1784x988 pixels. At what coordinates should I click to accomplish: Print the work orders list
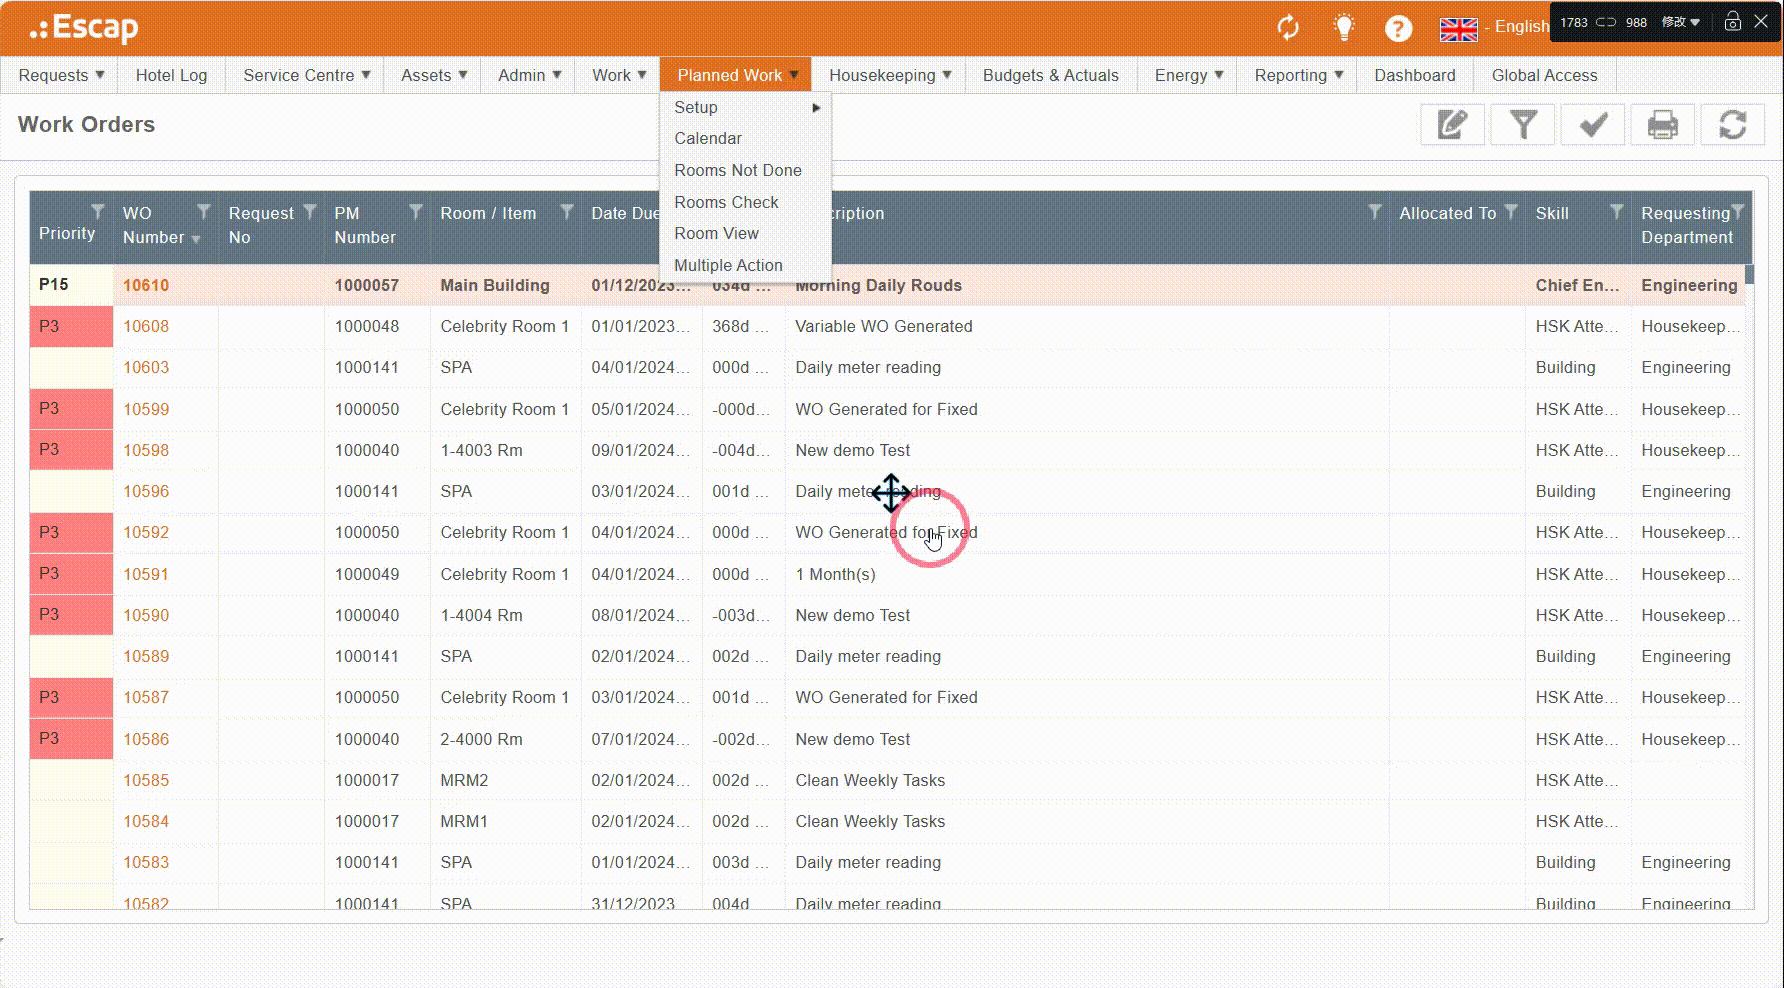pyautogui.click(x=1663, y=125)
